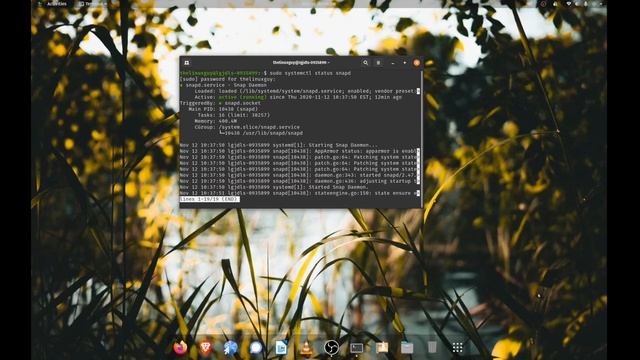Launch Brave browser from the dock
640x360 pixels.
(205, 347)
